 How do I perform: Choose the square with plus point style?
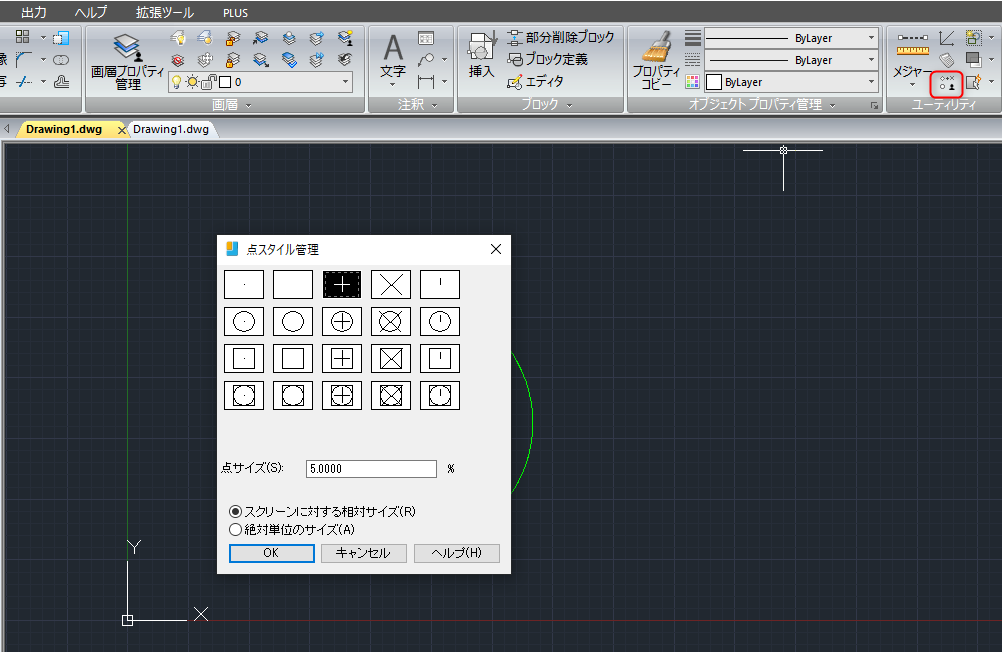(x=342, y=359)
